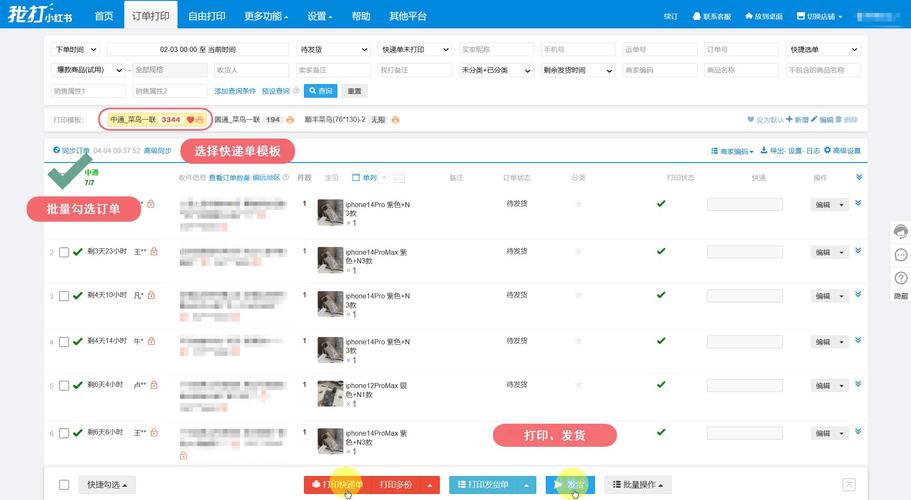
Task: Select the checkbox for order row 4
Action: tap(64, 341)
